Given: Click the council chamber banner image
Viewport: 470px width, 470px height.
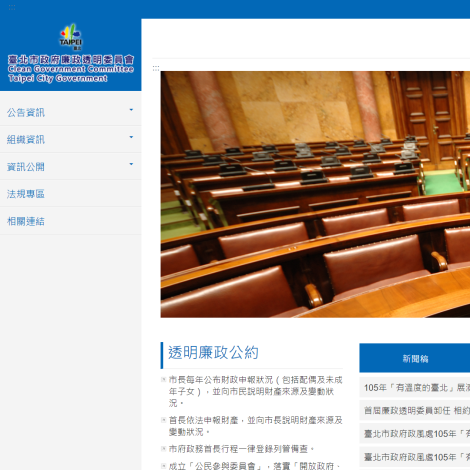Looking at the screenshot, I should point(315,194).
